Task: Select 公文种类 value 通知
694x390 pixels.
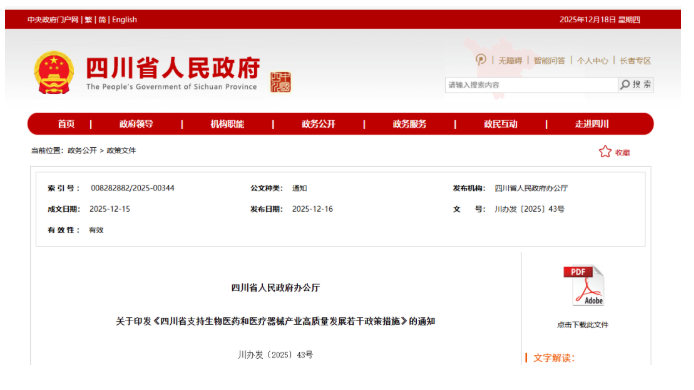Action: [300, 188]
